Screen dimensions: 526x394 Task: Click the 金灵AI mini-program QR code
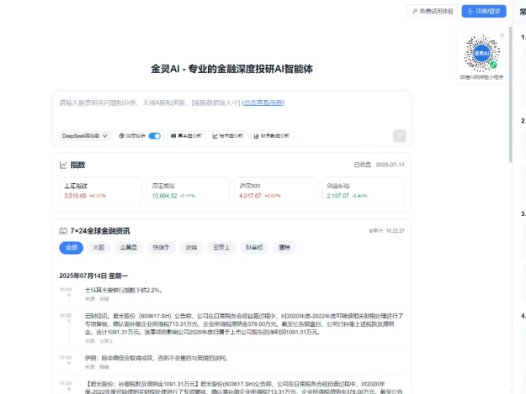click(x=482, y=53)
